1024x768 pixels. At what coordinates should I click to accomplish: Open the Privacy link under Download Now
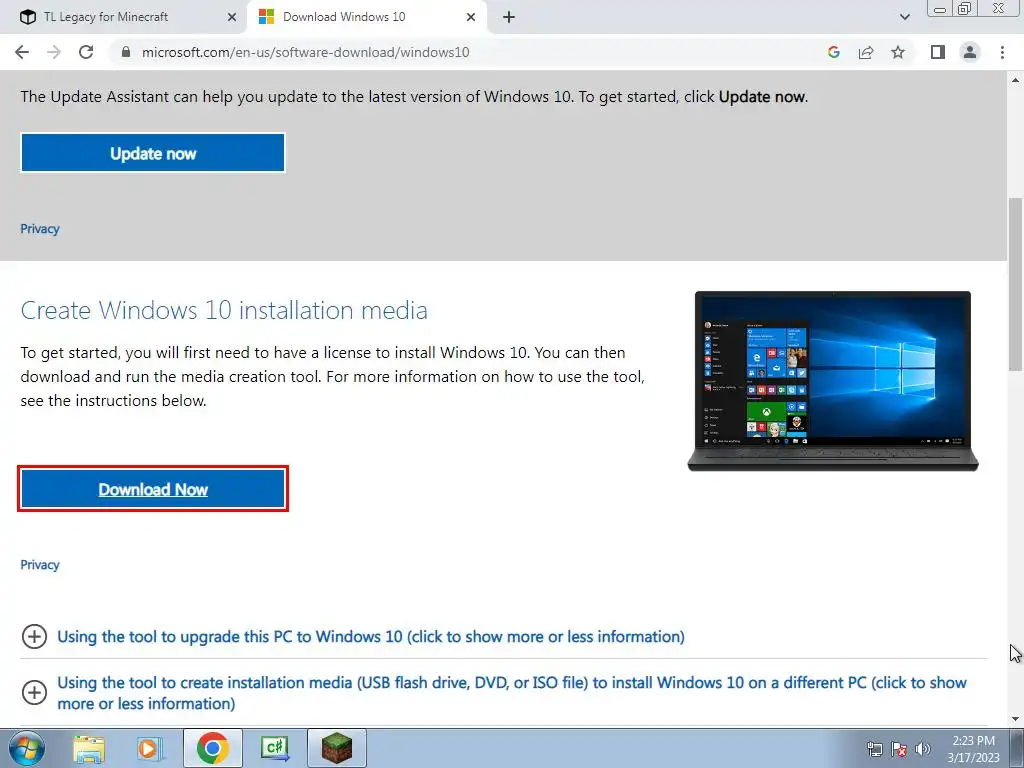40,565
